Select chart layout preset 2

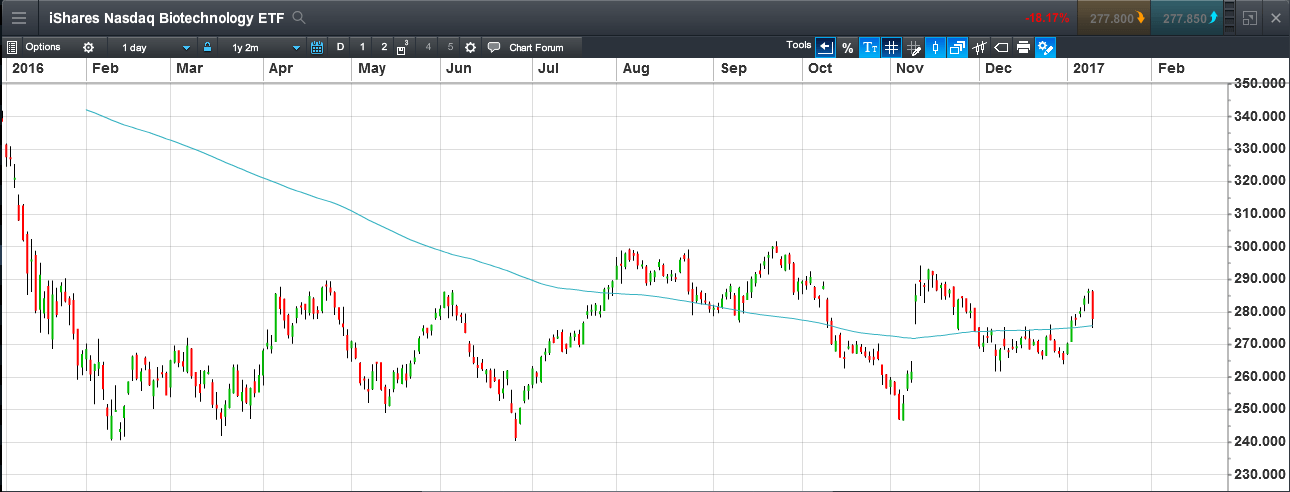click(x=384, y=47)
